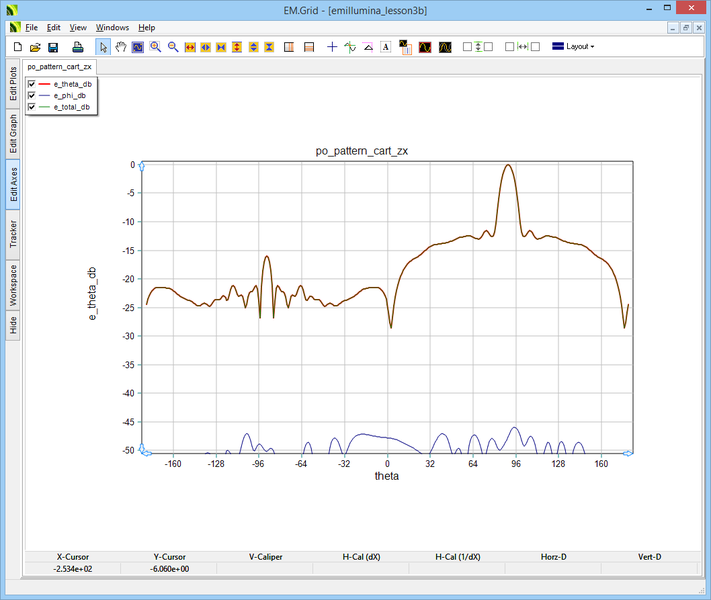711x600 pixels.
Task: Open the Windows menu
Action: [x=112, y=28]
